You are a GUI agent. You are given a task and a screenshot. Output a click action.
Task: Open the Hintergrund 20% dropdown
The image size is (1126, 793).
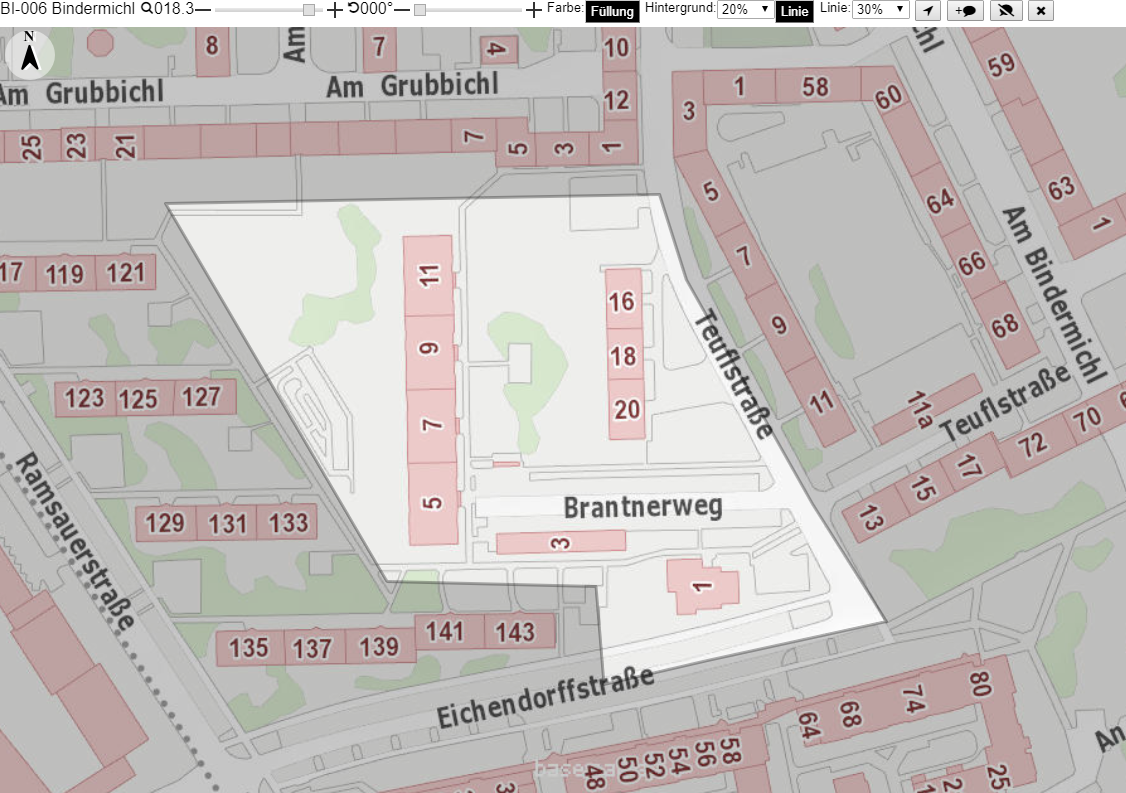[x=745, y=9]
